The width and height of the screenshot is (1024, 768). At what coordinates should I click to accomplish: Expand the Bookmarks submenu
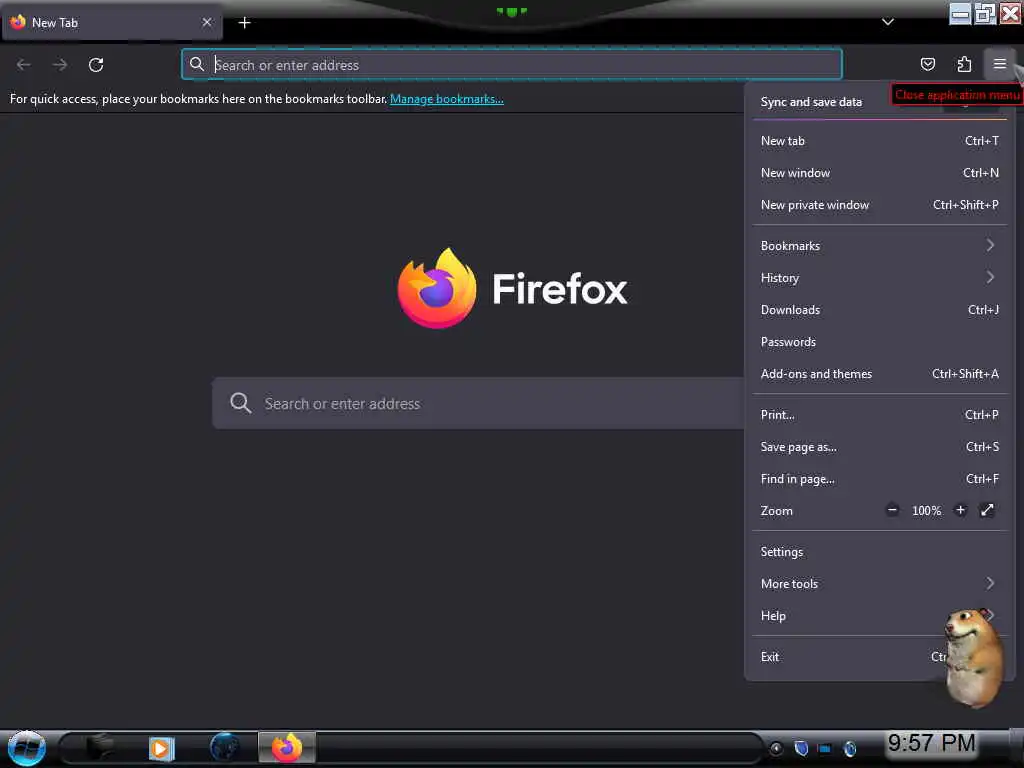coord(879,246)
